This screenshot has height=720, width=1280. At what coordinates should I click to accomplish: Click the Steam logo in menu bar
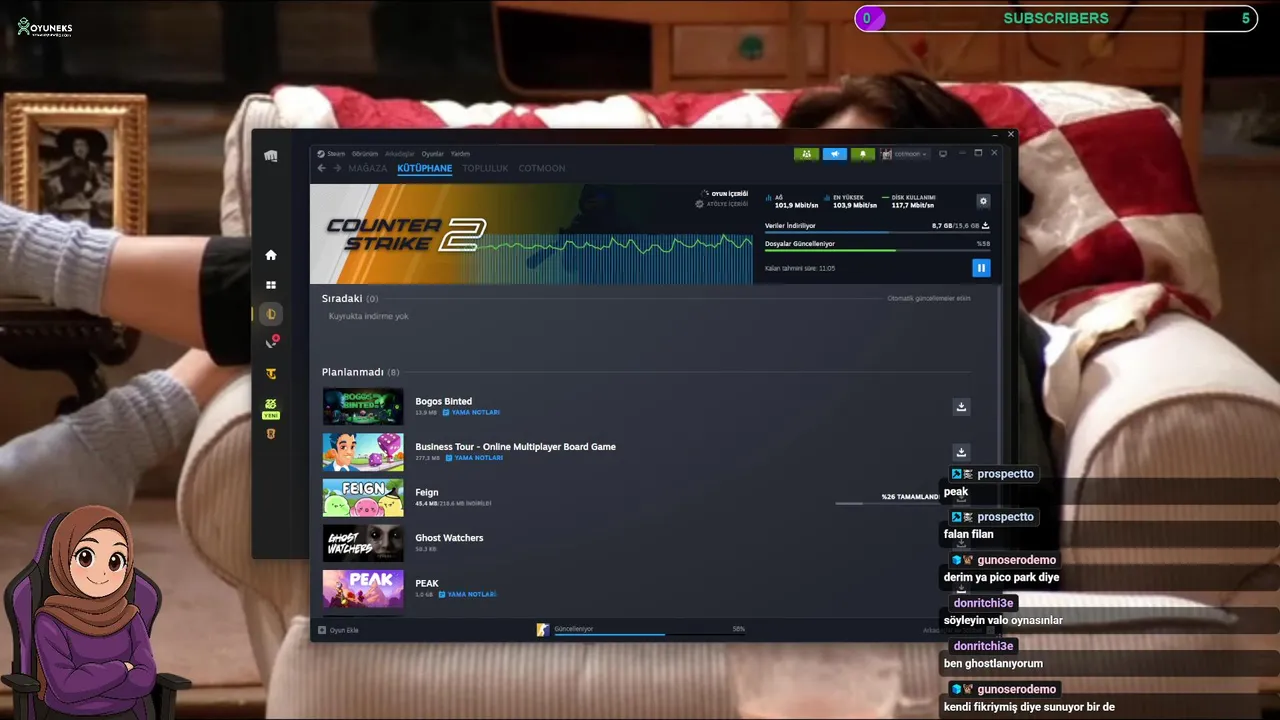tap(321, 154)
